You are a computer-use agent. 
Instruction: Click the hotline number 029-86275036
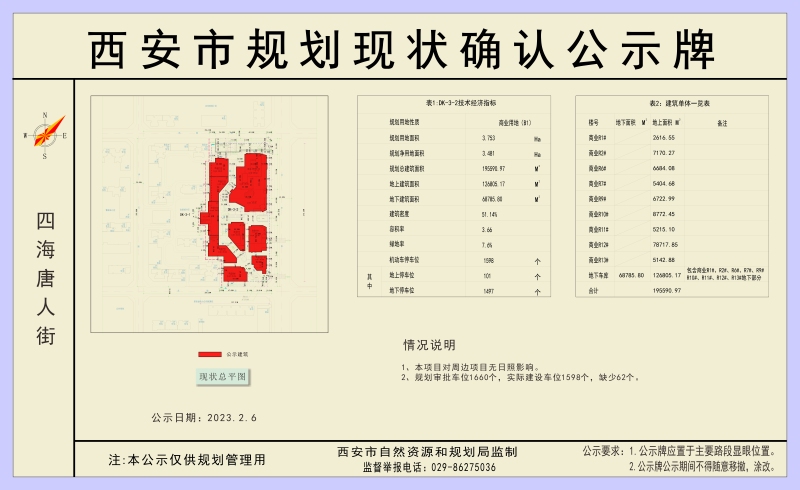[x=455, y=467]
